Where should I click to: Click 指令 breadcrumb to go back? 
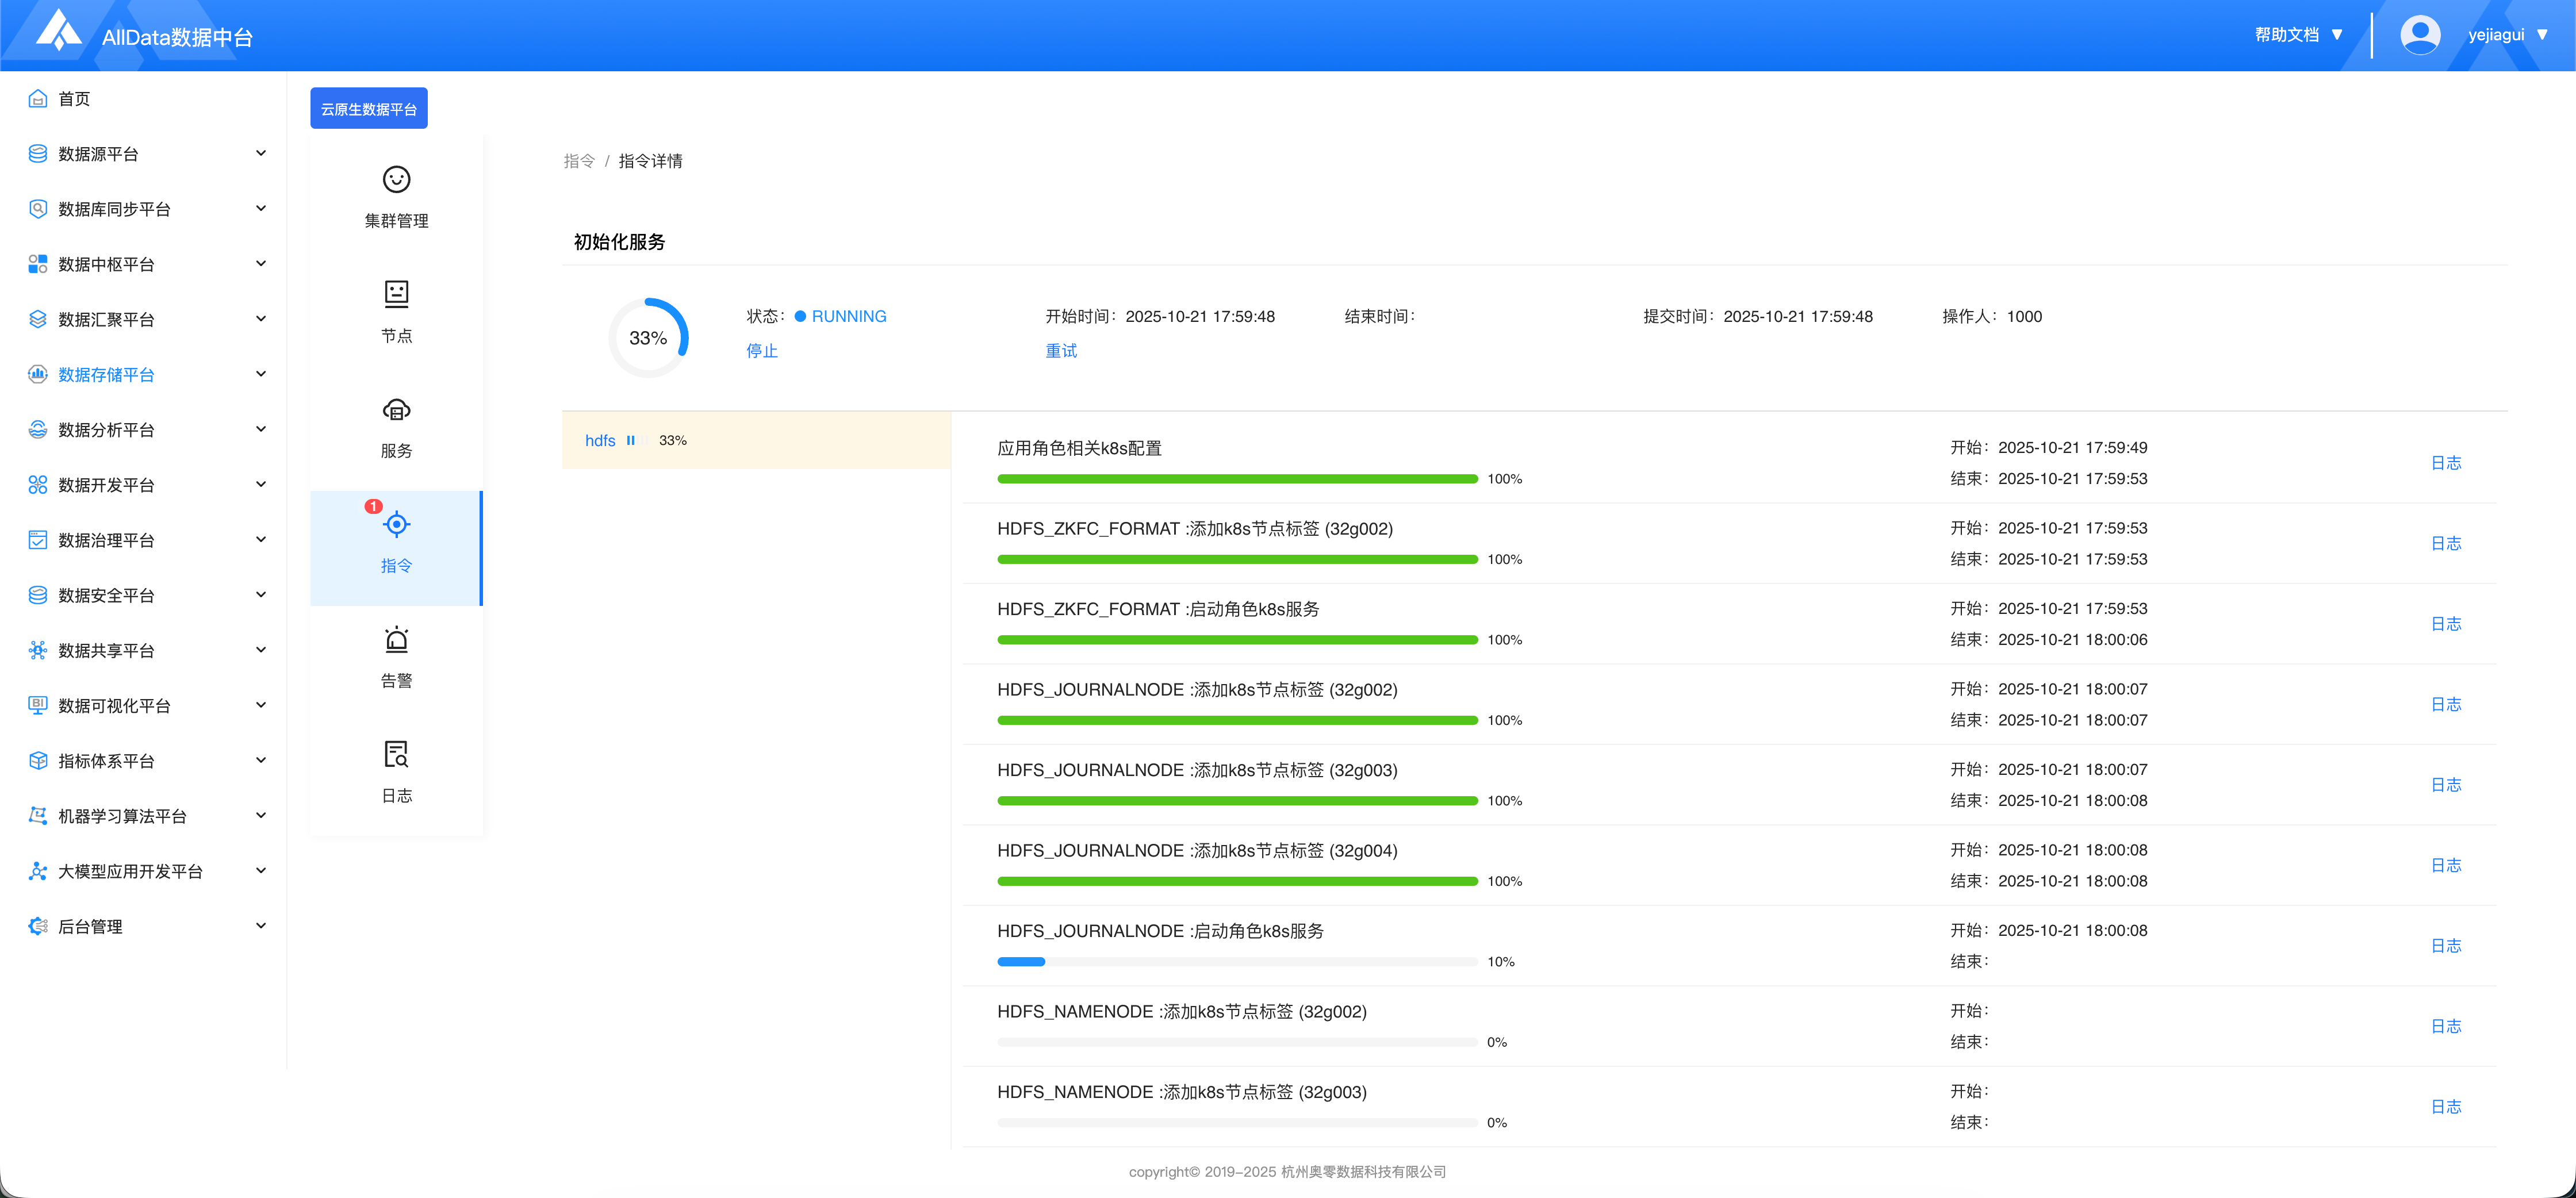point(579,161)
